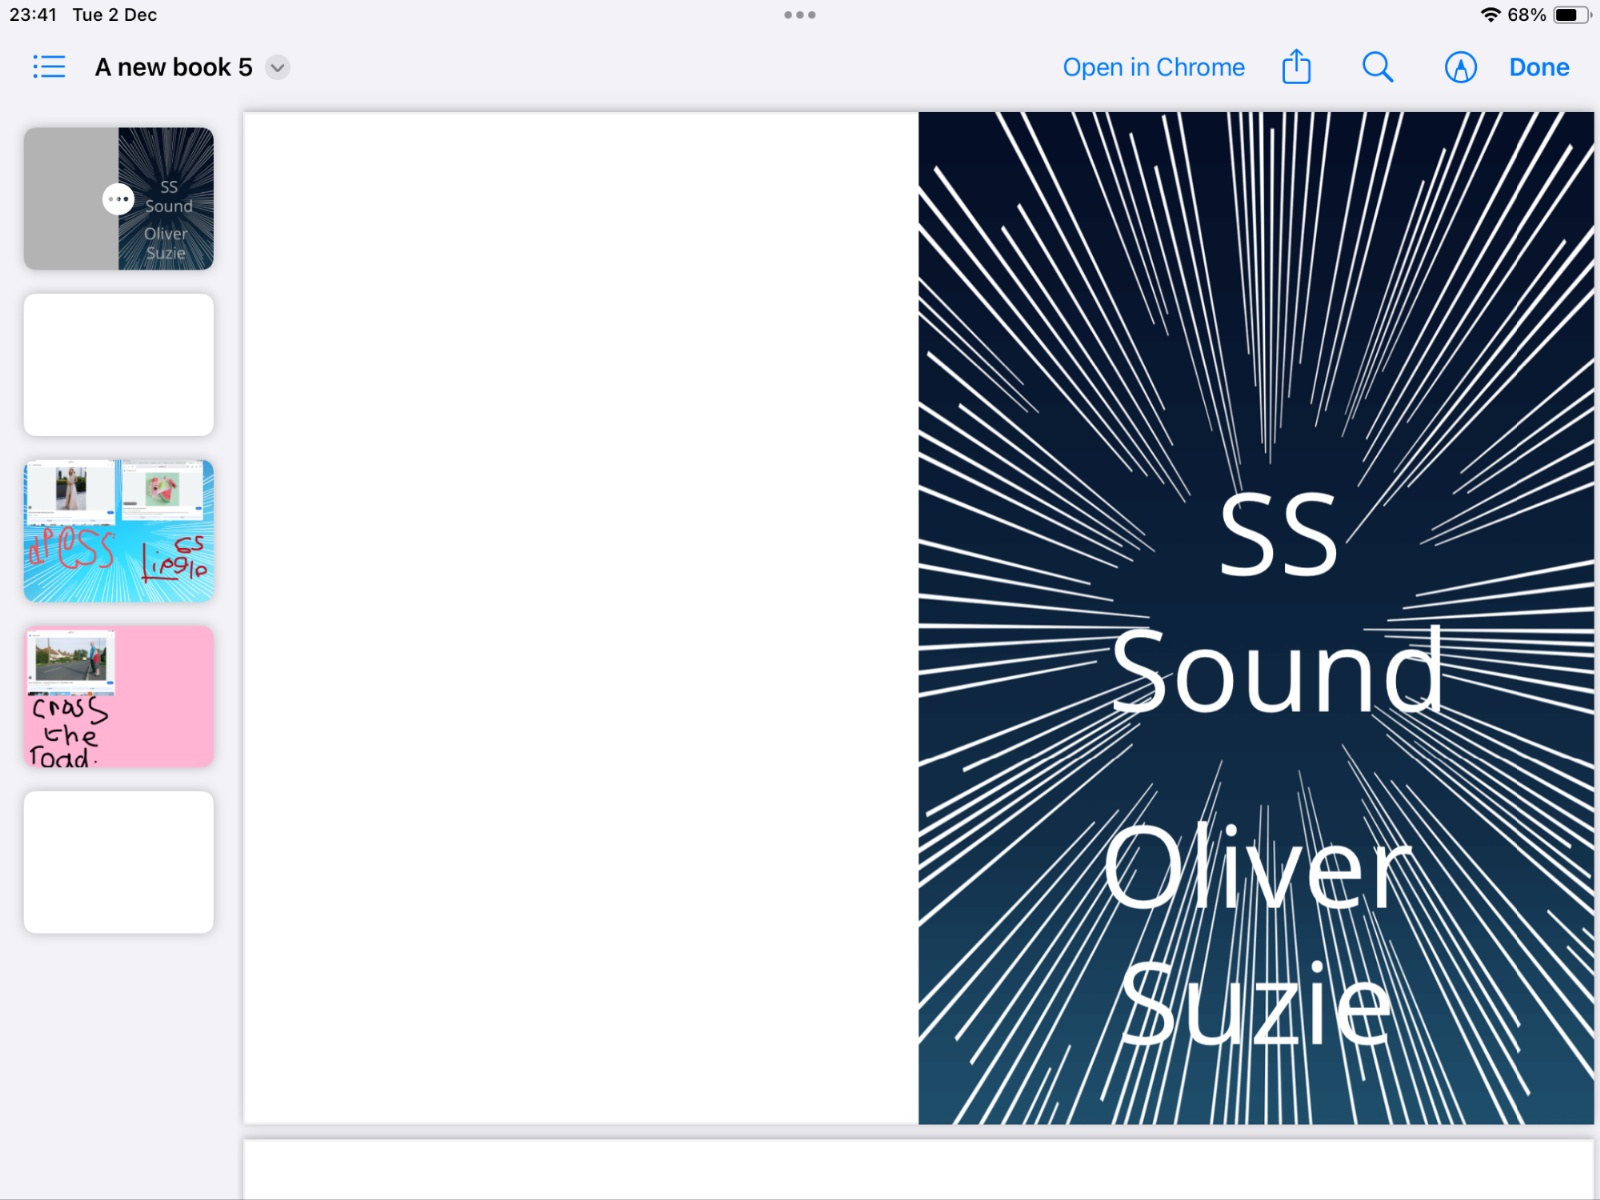Open the ellipsis options on first thumbnail
The image size is (1600, 1200).
[x=118, y=199]
